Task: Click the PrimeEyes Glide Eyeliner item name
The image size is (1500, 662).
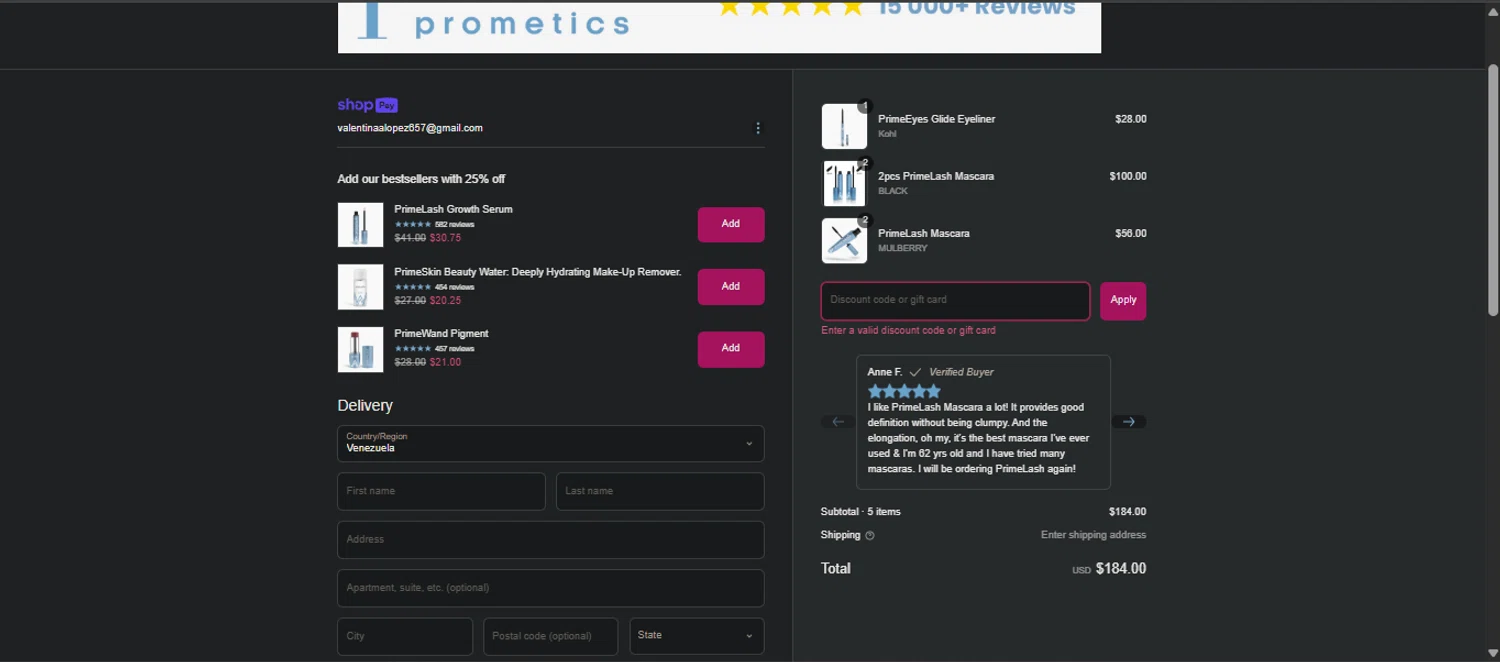Action: click(x=936, y=119)
